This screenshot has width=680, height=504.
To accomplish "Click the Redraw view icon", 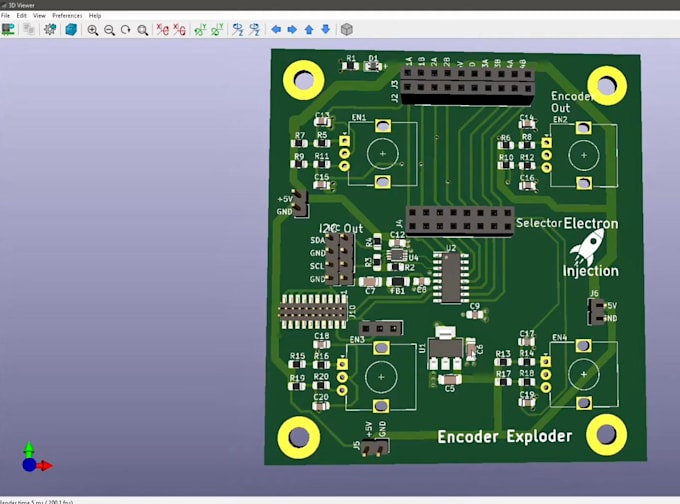I will [126, 30].
